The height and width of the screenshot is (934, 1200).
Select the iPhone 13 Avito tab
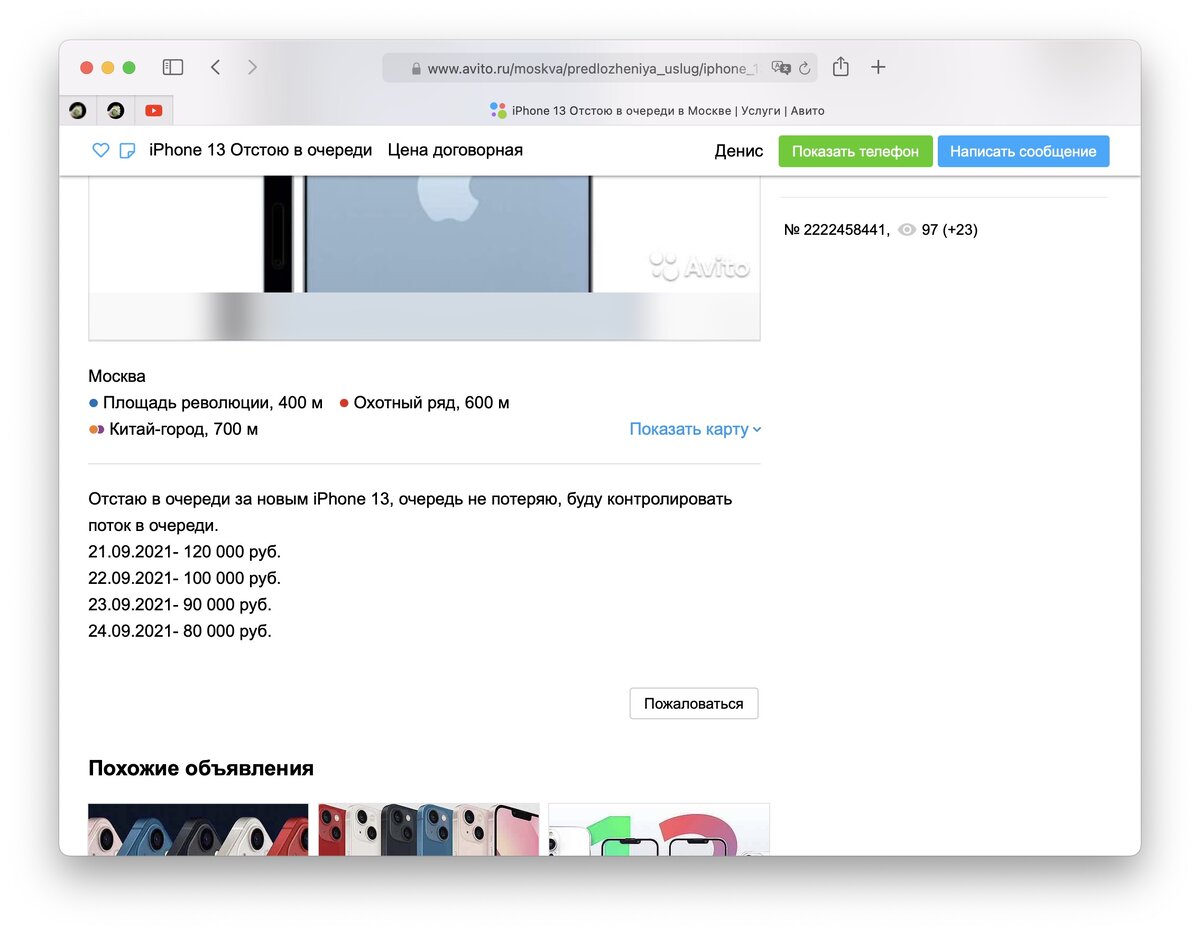click(x=657, y=110)
